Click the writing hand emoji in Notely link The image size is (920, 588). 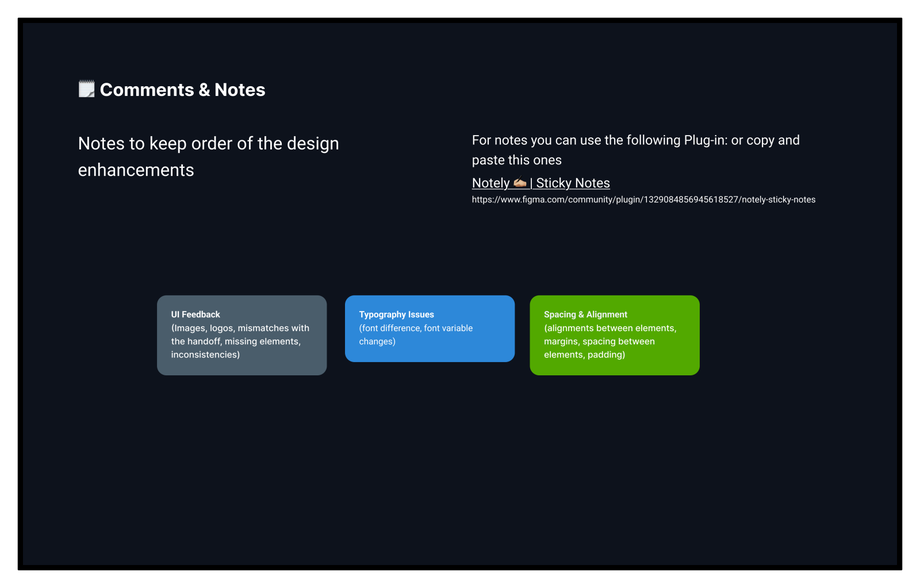click(520, 183)
